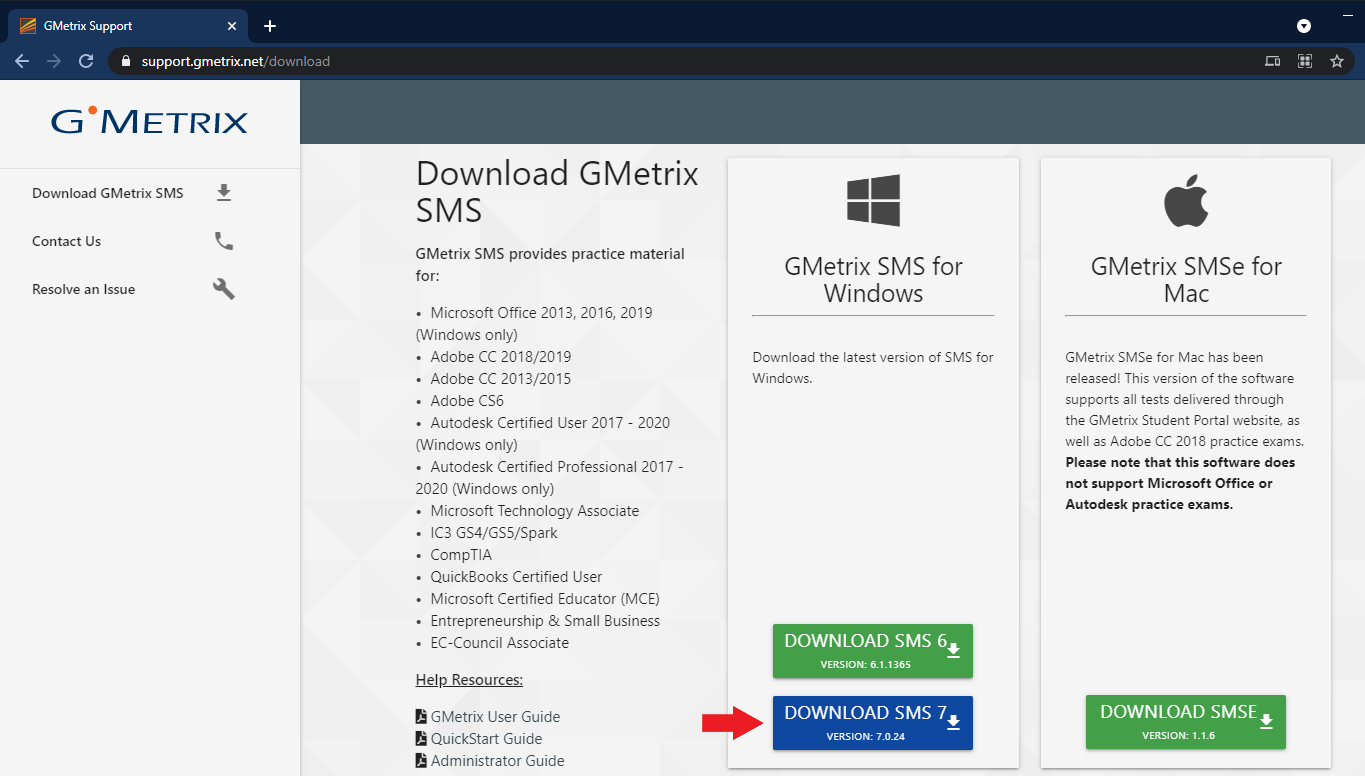Click the Windows logo on the SMS card

coord(873,201)
